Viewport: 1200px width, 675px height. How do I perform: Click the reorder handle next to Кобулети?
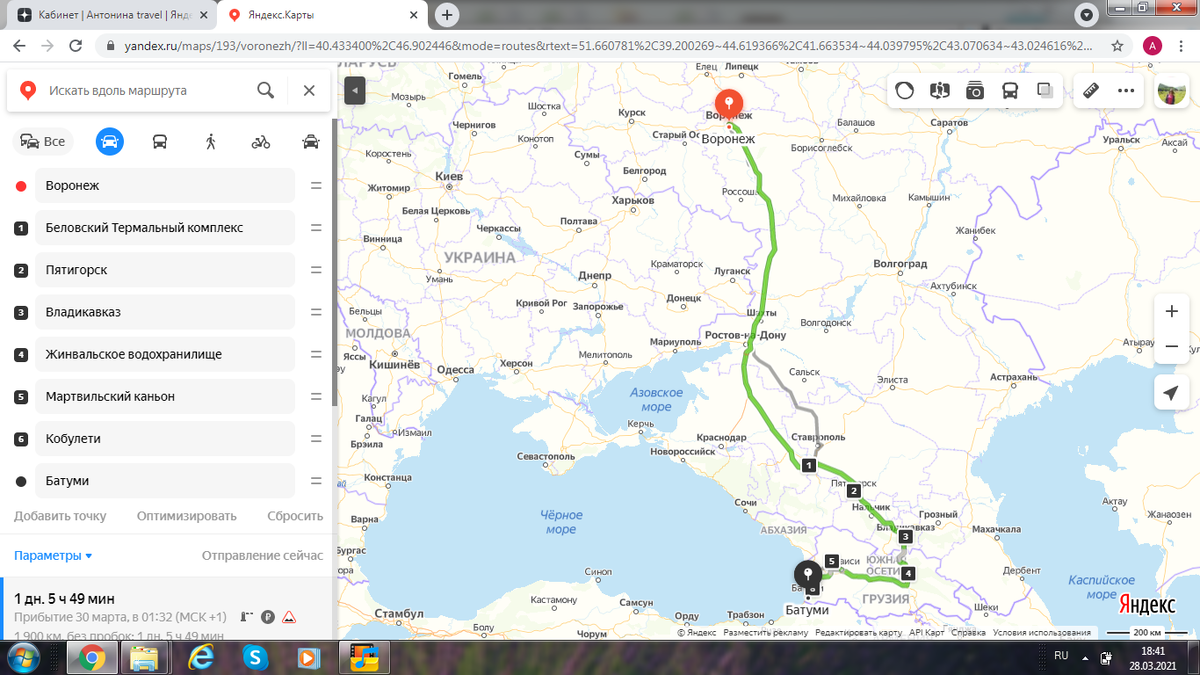tap(316, 438)
